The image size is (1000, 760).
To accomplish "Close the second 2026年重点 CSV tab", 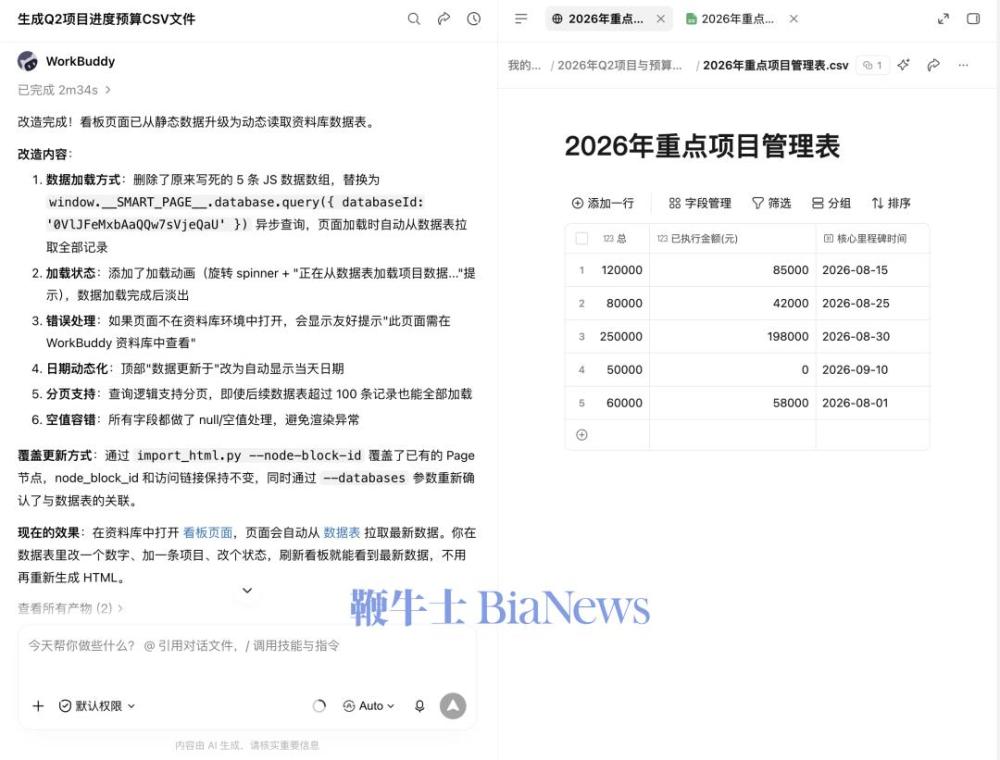I will click(793, 19).
